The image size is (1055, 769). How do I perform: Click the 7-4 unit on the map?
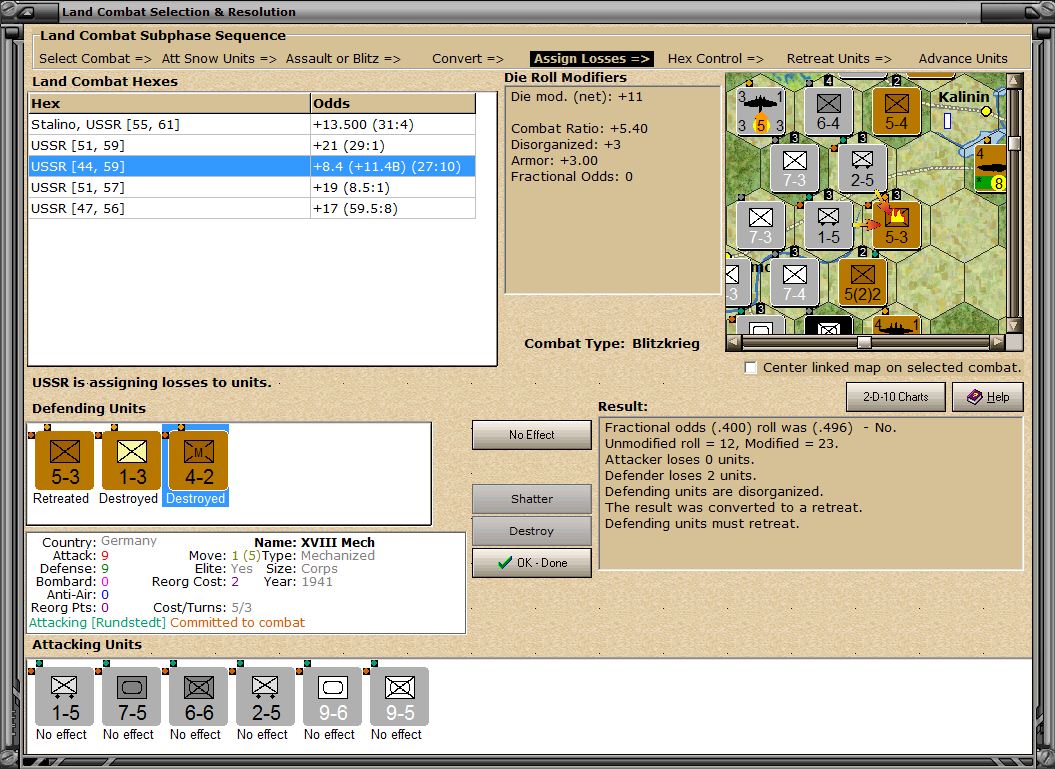coord(794,282)
